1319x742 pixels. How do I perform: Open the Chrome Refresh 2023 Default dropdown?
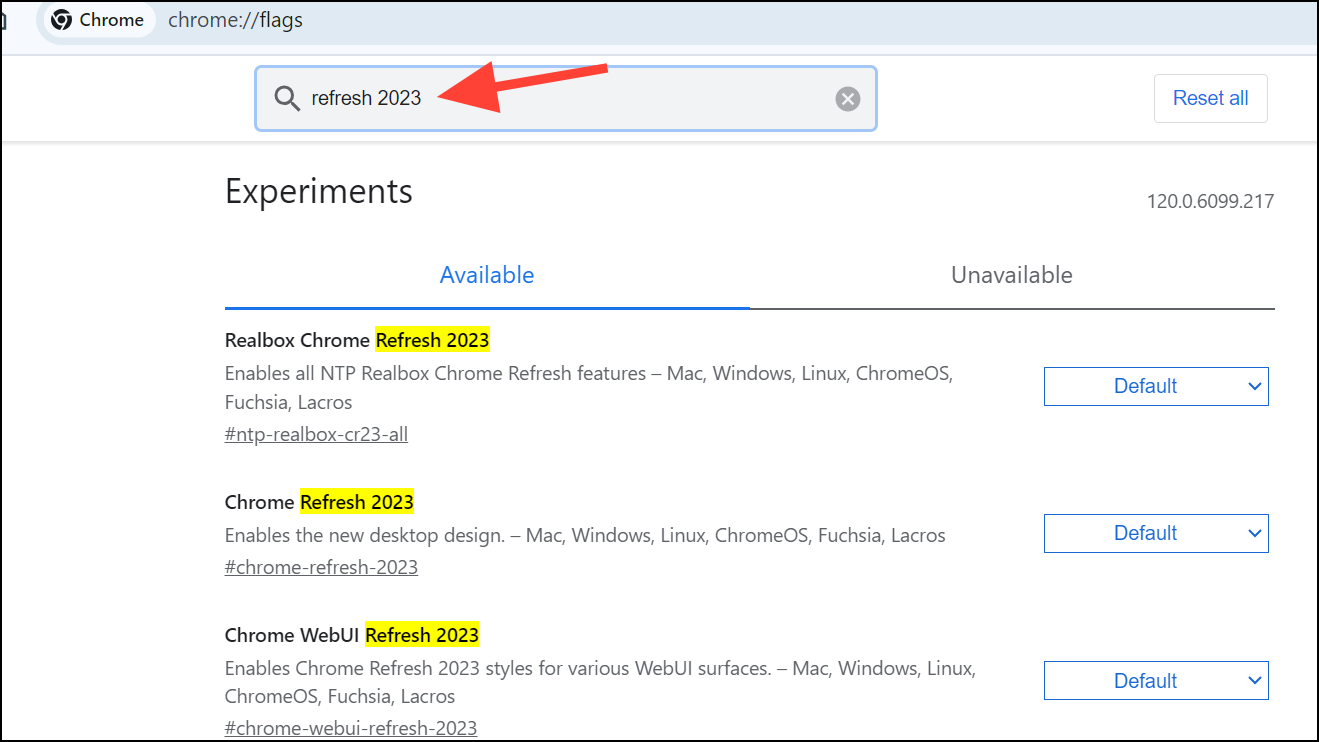pyautogui.click(x=1156, y=533)
